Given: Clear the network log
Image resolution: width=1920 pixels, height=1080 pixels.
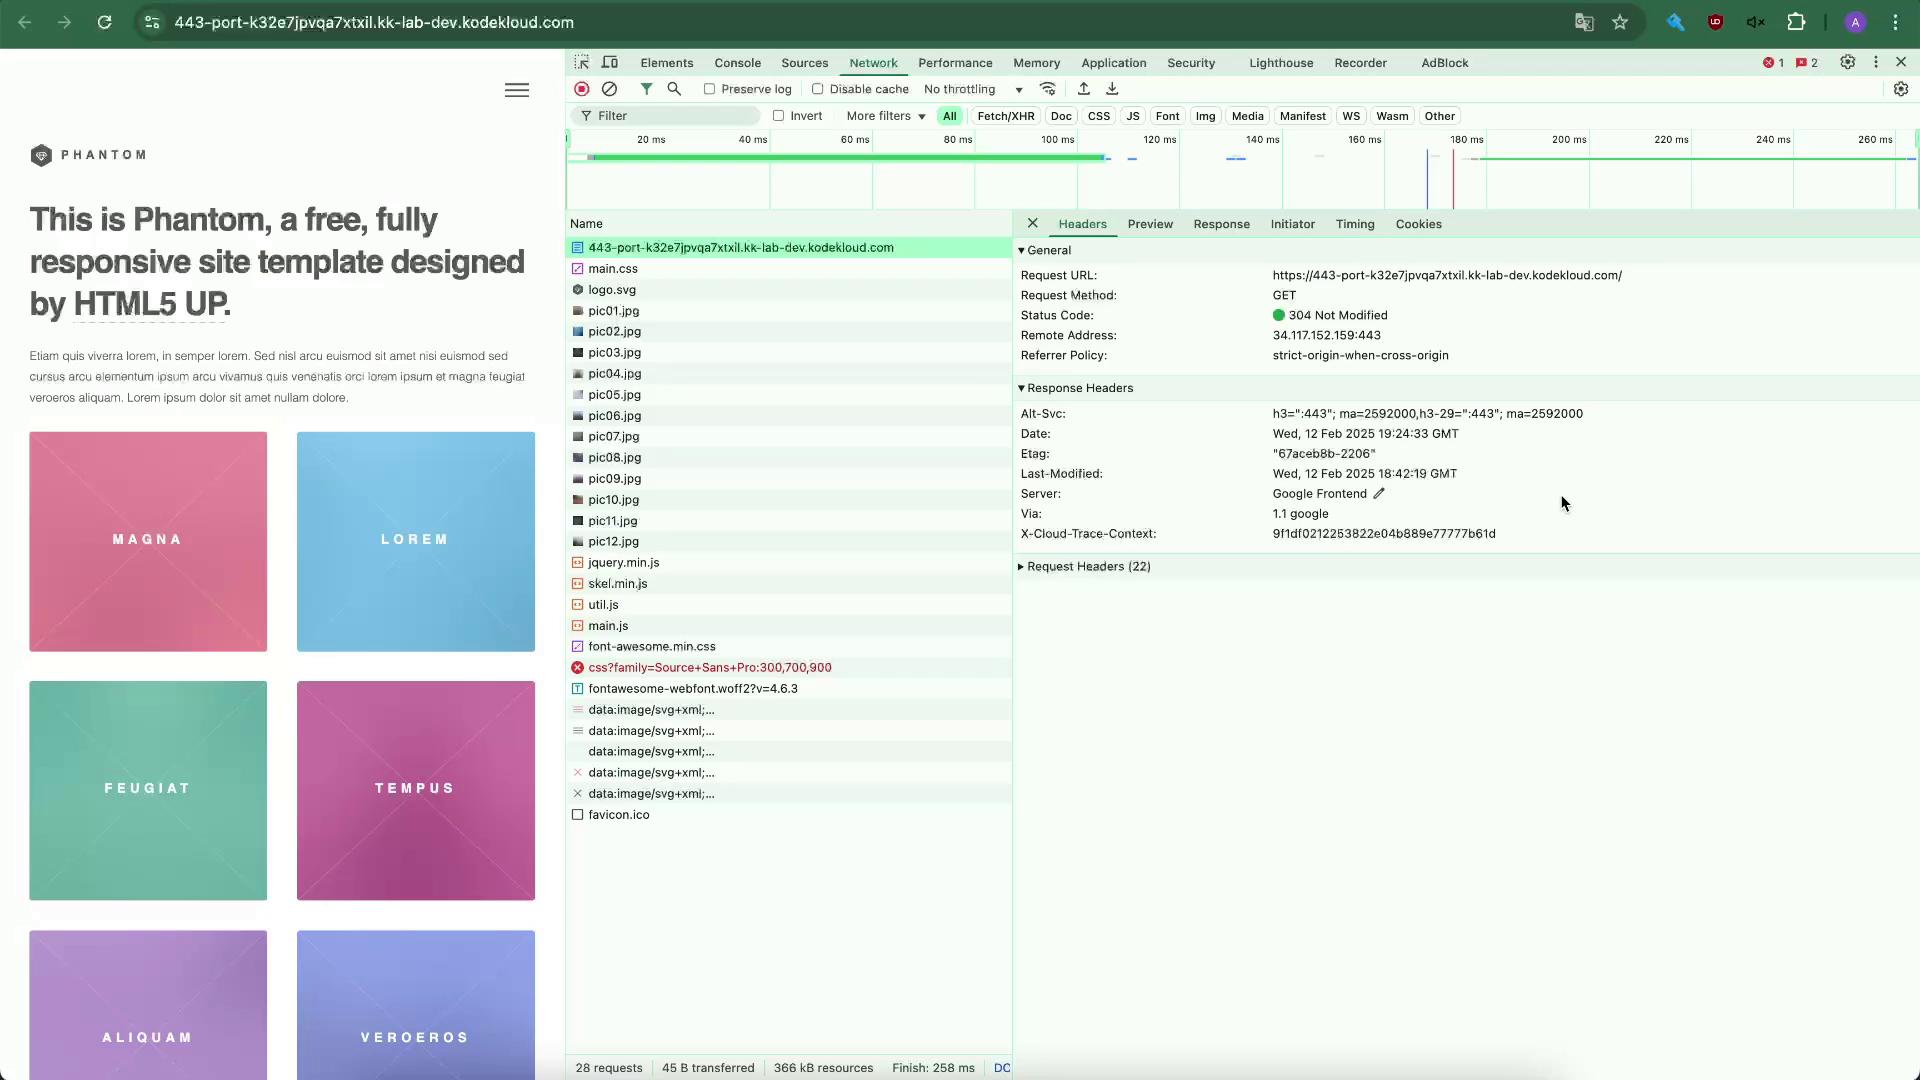Looking at the screenshot, I should point(609,89).
